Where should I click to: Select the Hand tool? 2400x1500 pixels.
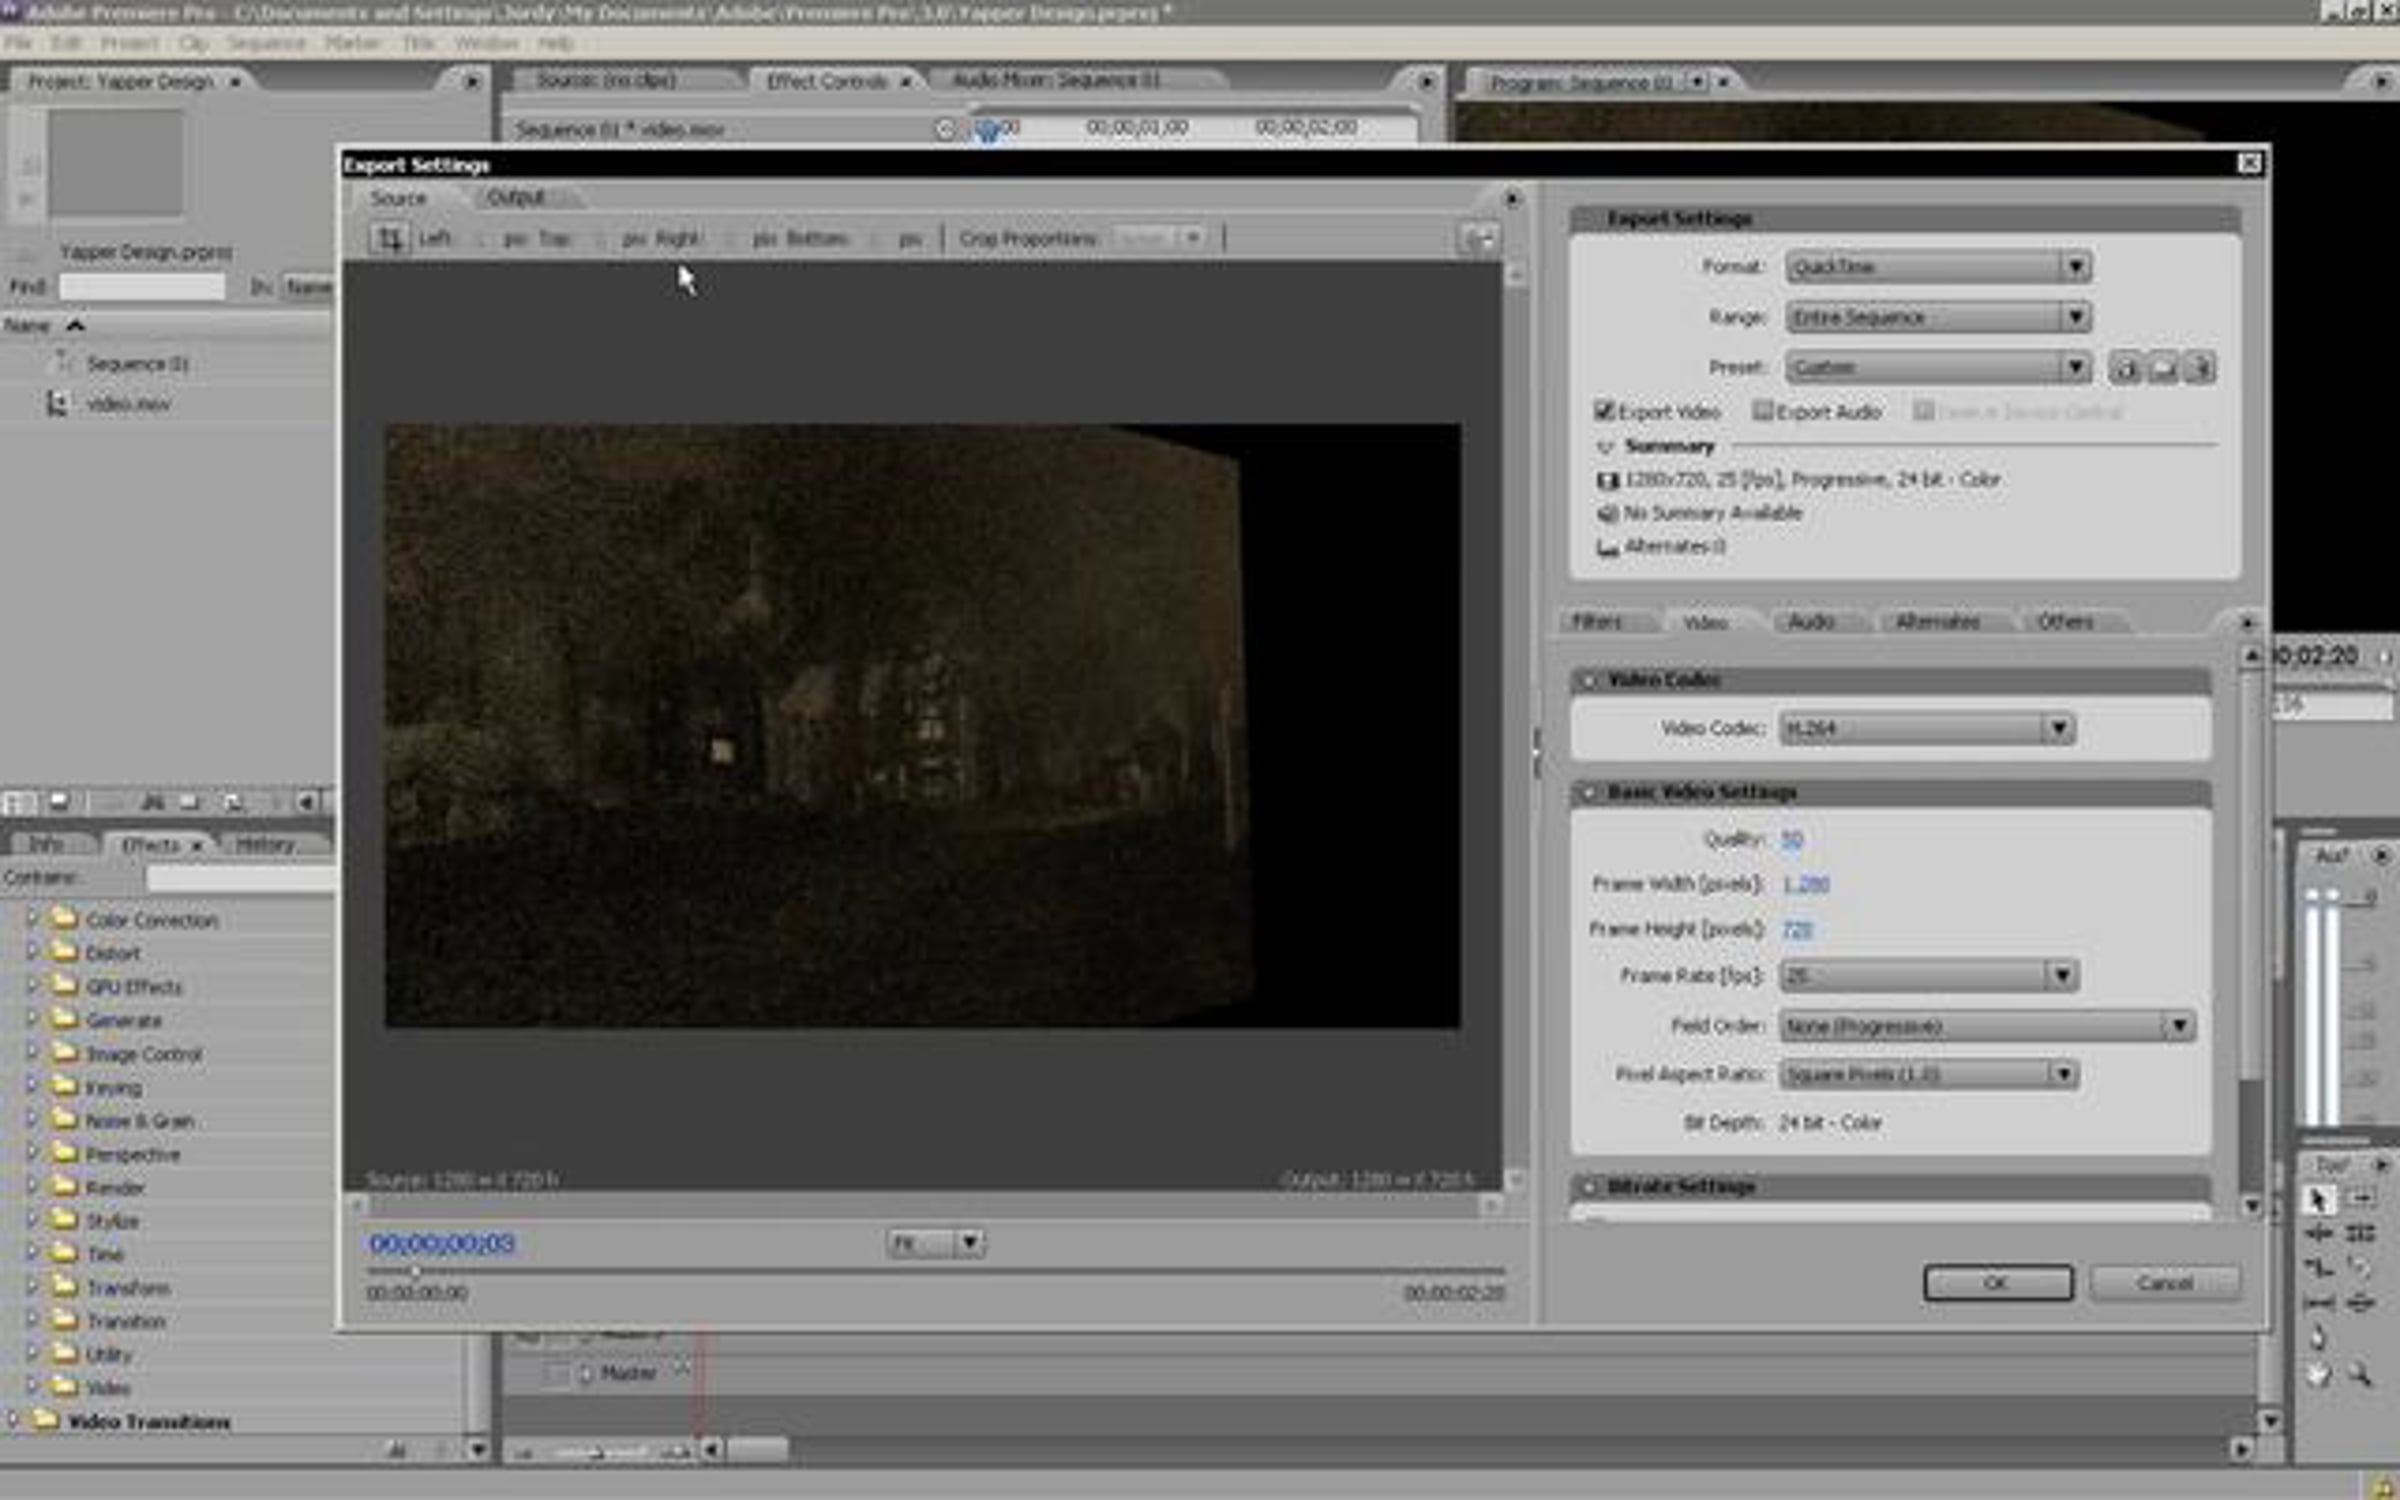(x=2318, y=1374)
